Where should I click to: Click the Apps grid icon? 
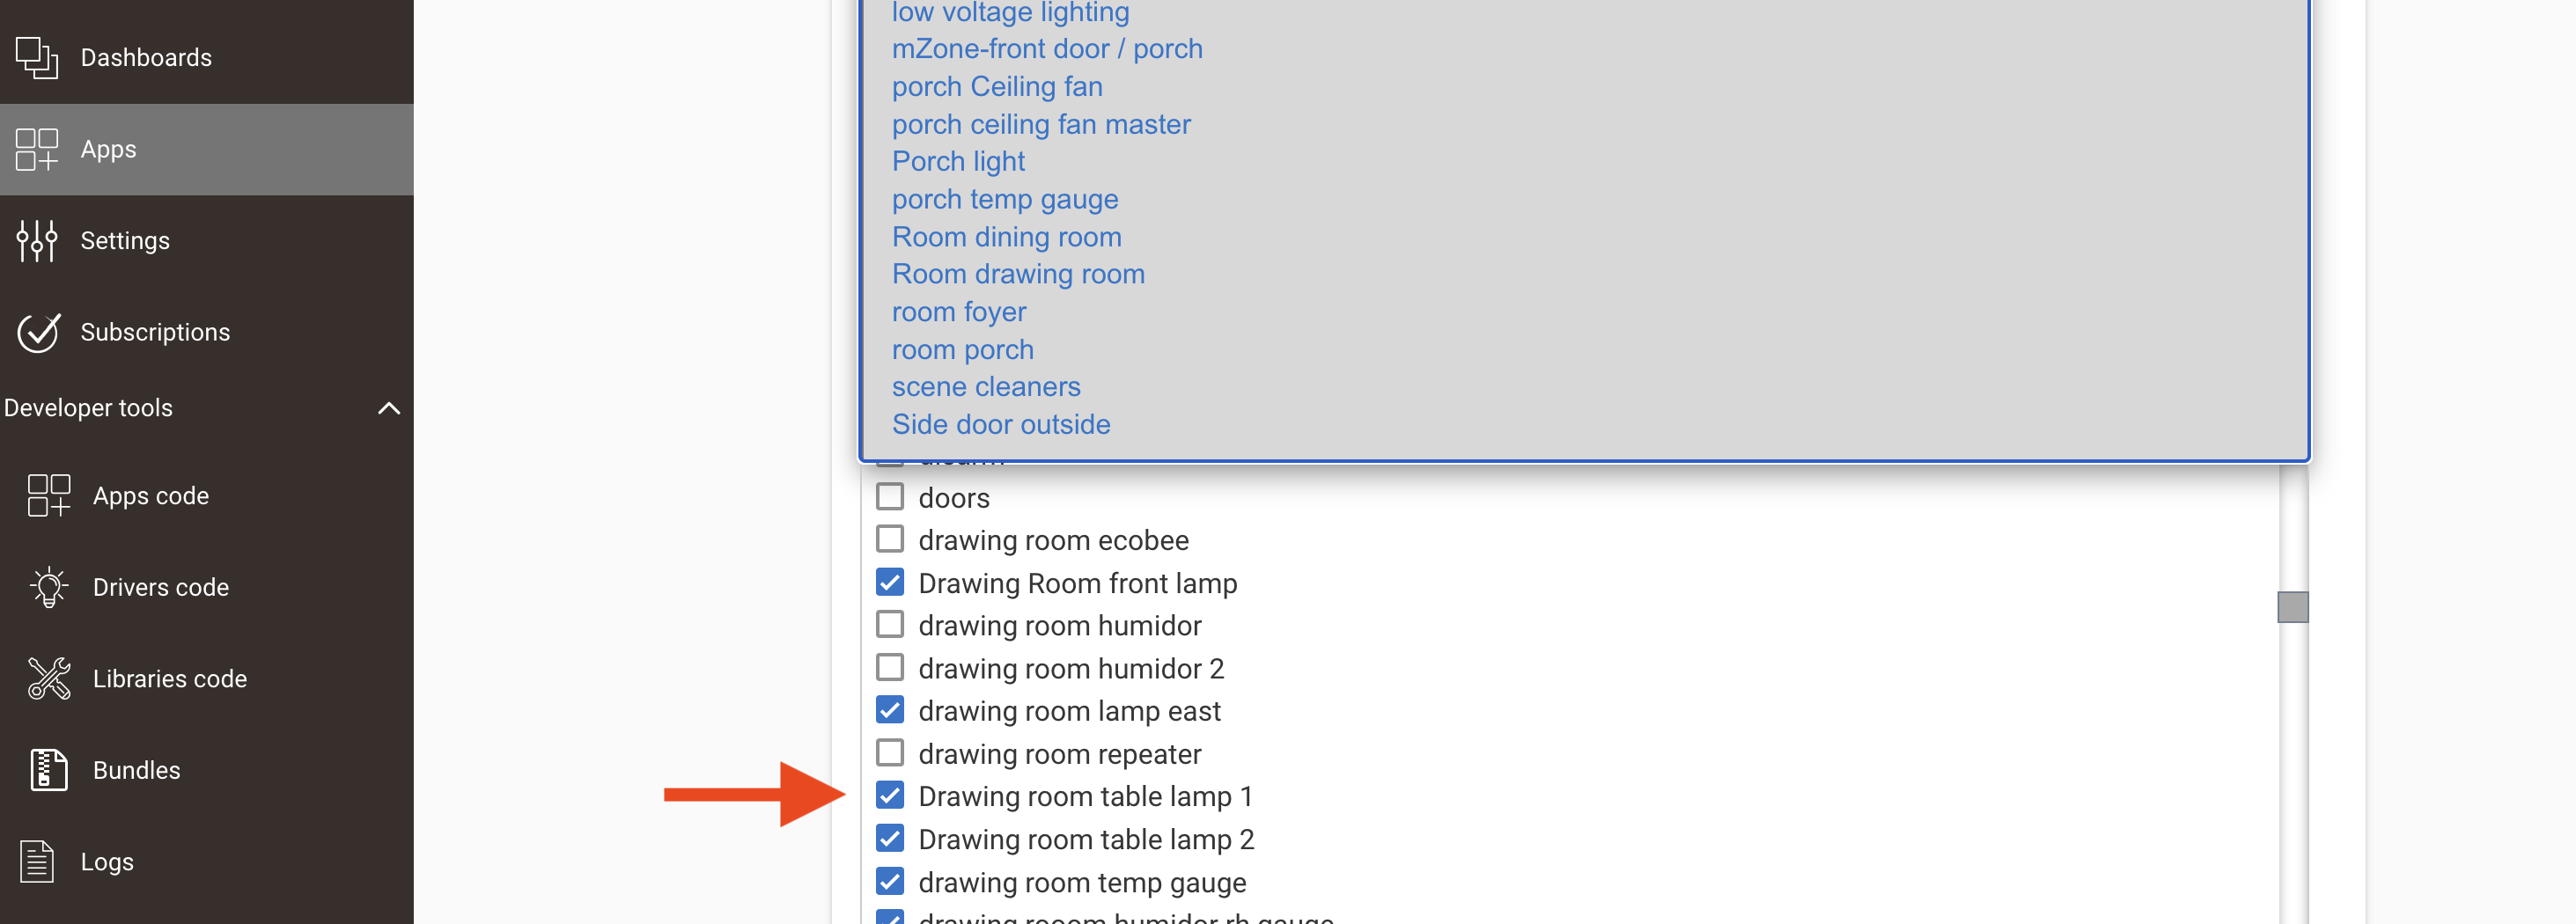point(37,149)
